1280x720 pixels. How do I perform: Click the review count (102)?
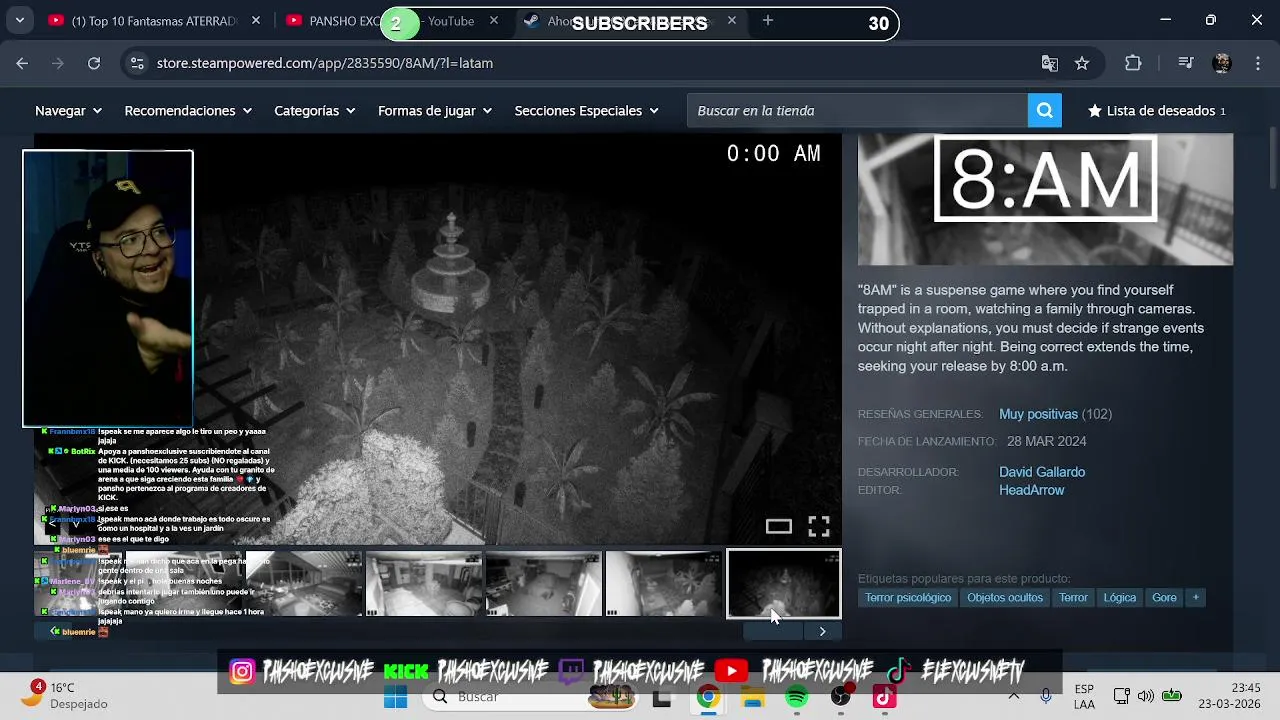(x=1097, y=414)
